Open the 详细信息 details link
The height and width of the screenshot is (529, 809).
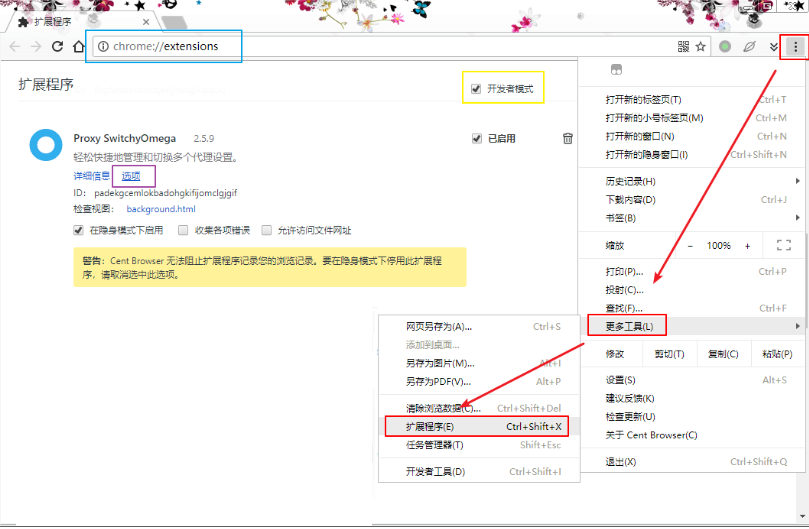pyautogui.click(x=91, y=176)
